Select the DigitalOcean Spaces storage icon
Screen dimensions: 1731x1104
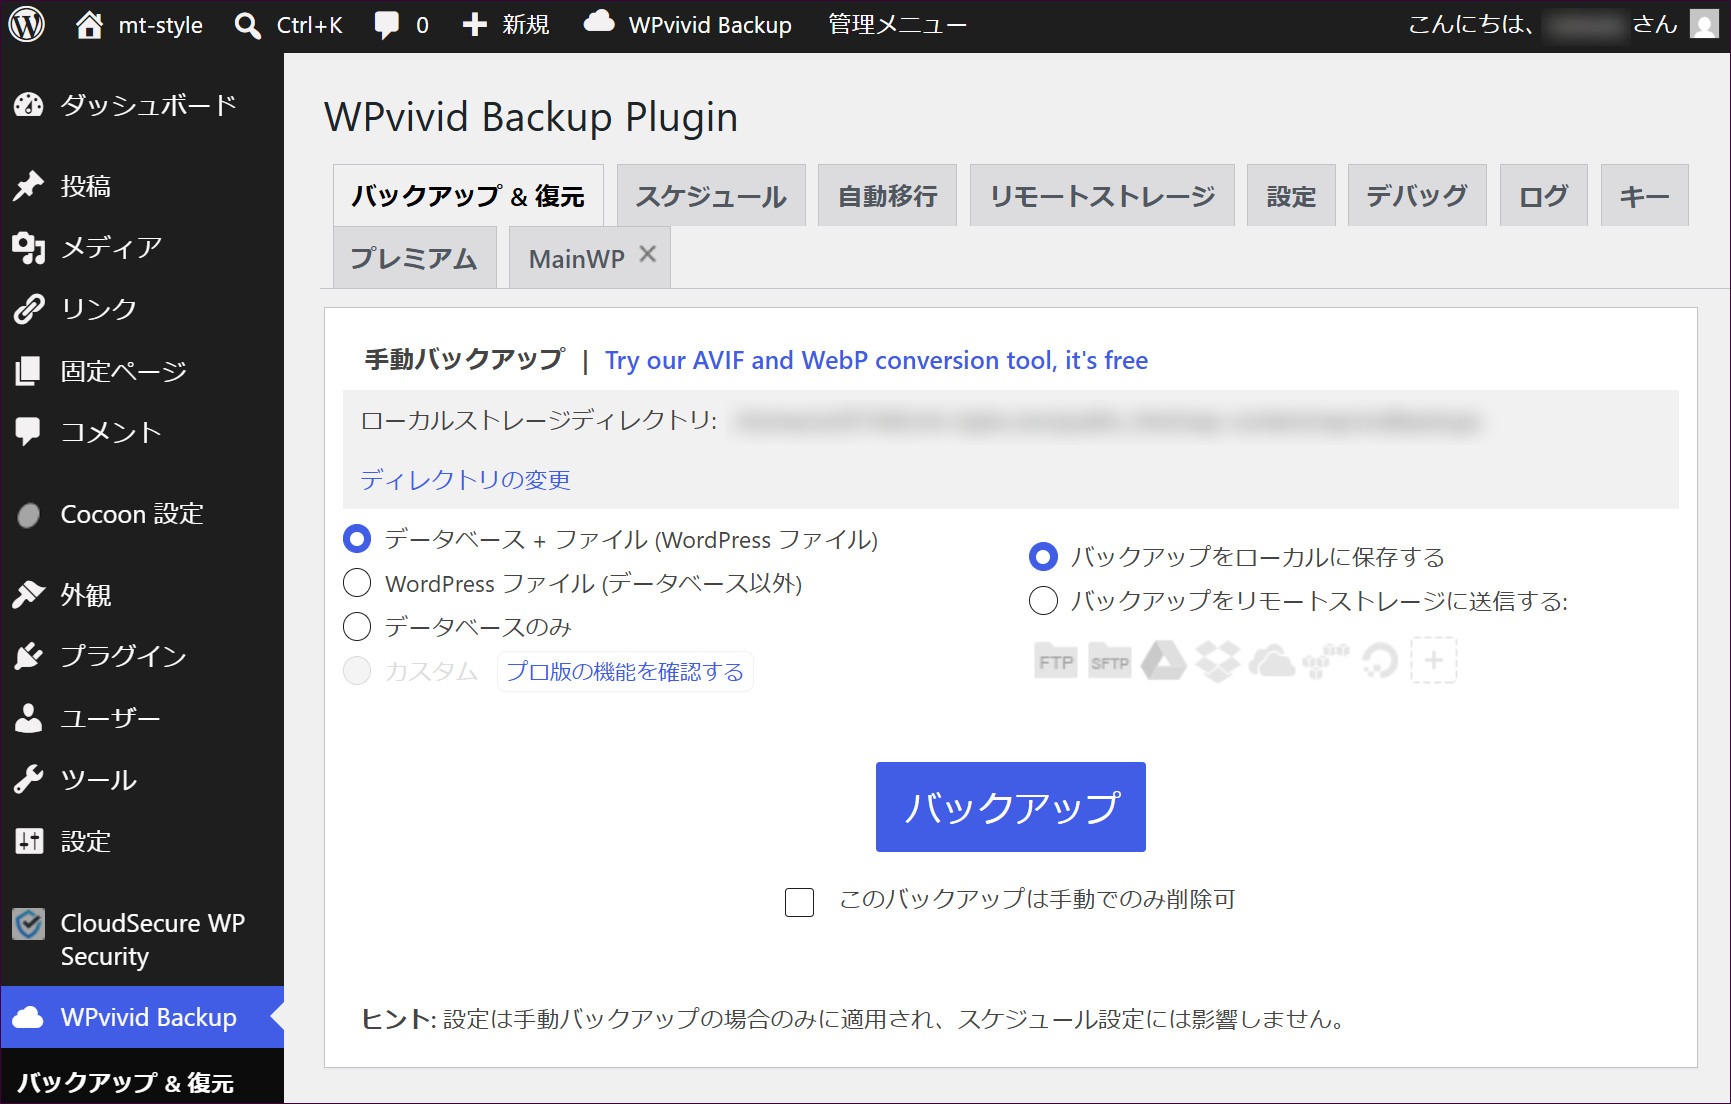pos(1380,661)
